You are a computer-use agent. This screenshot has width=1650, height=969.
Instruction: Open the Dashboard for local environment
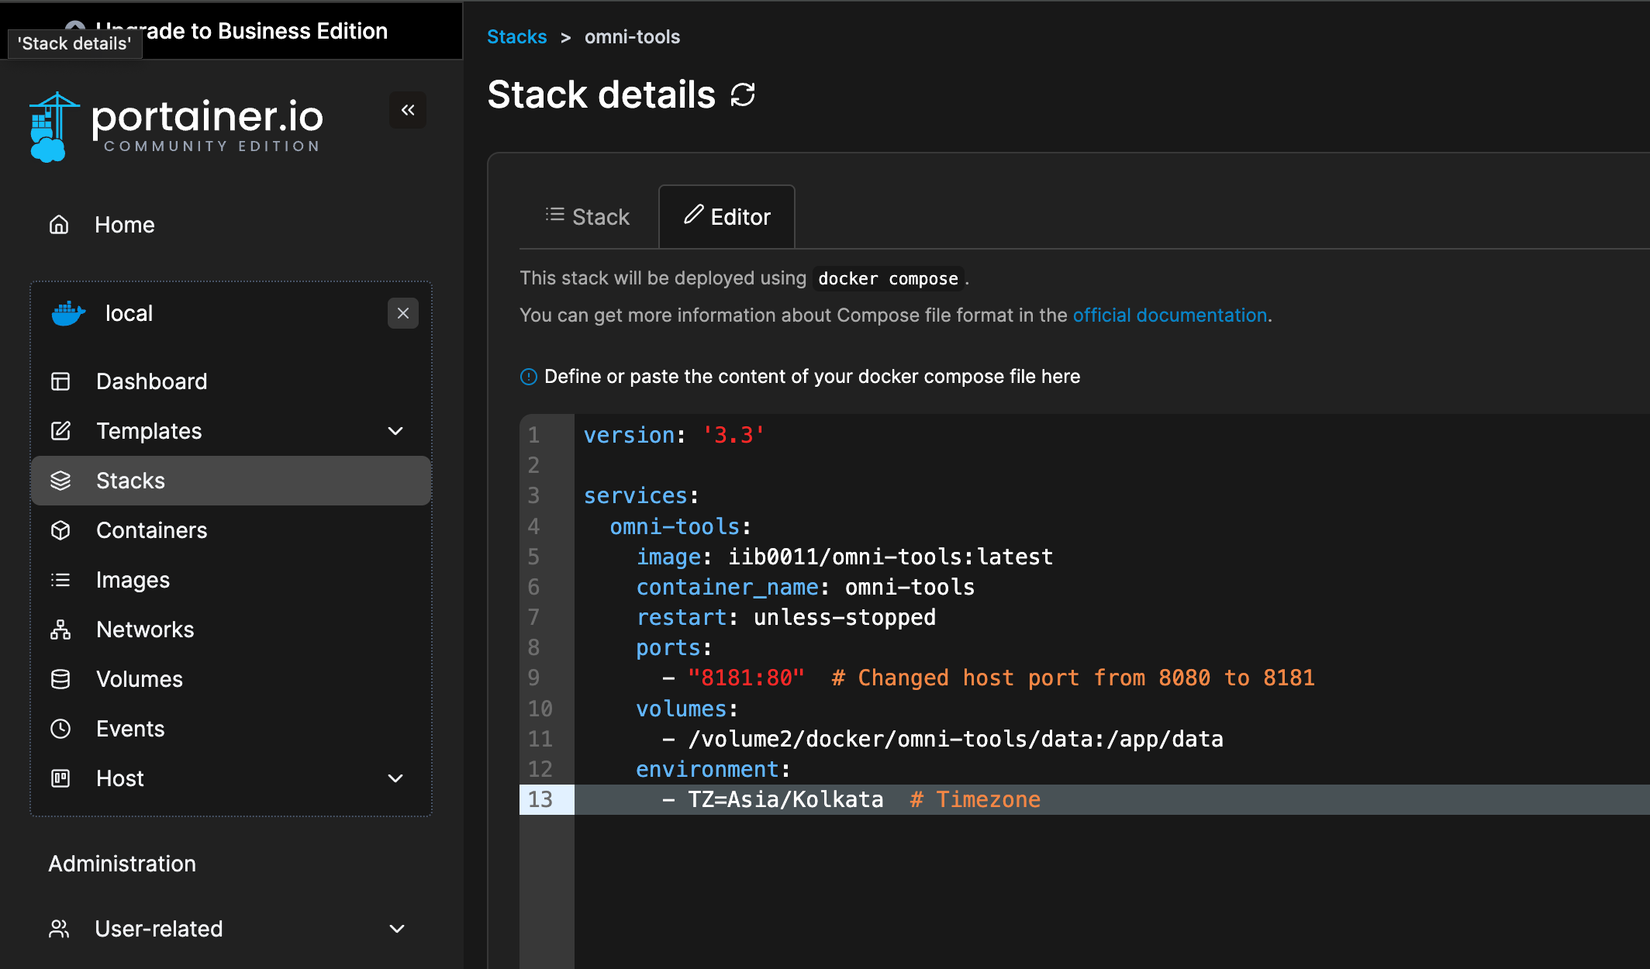click(152, 381)
